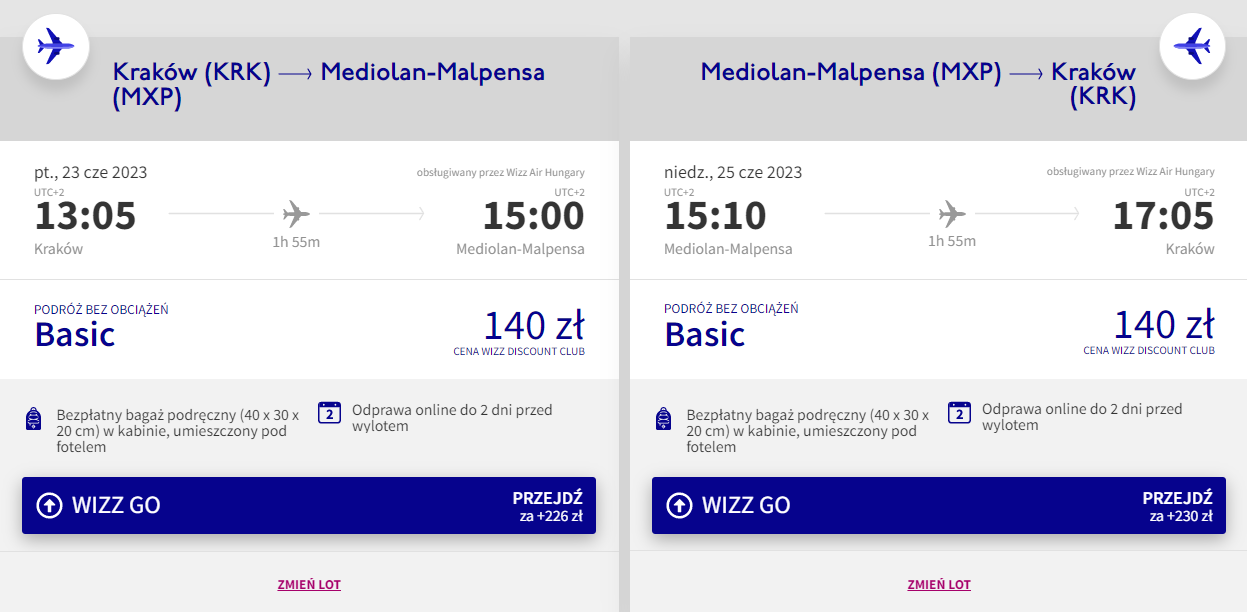Click the calendar check-in icon in return card

(960, 413)
